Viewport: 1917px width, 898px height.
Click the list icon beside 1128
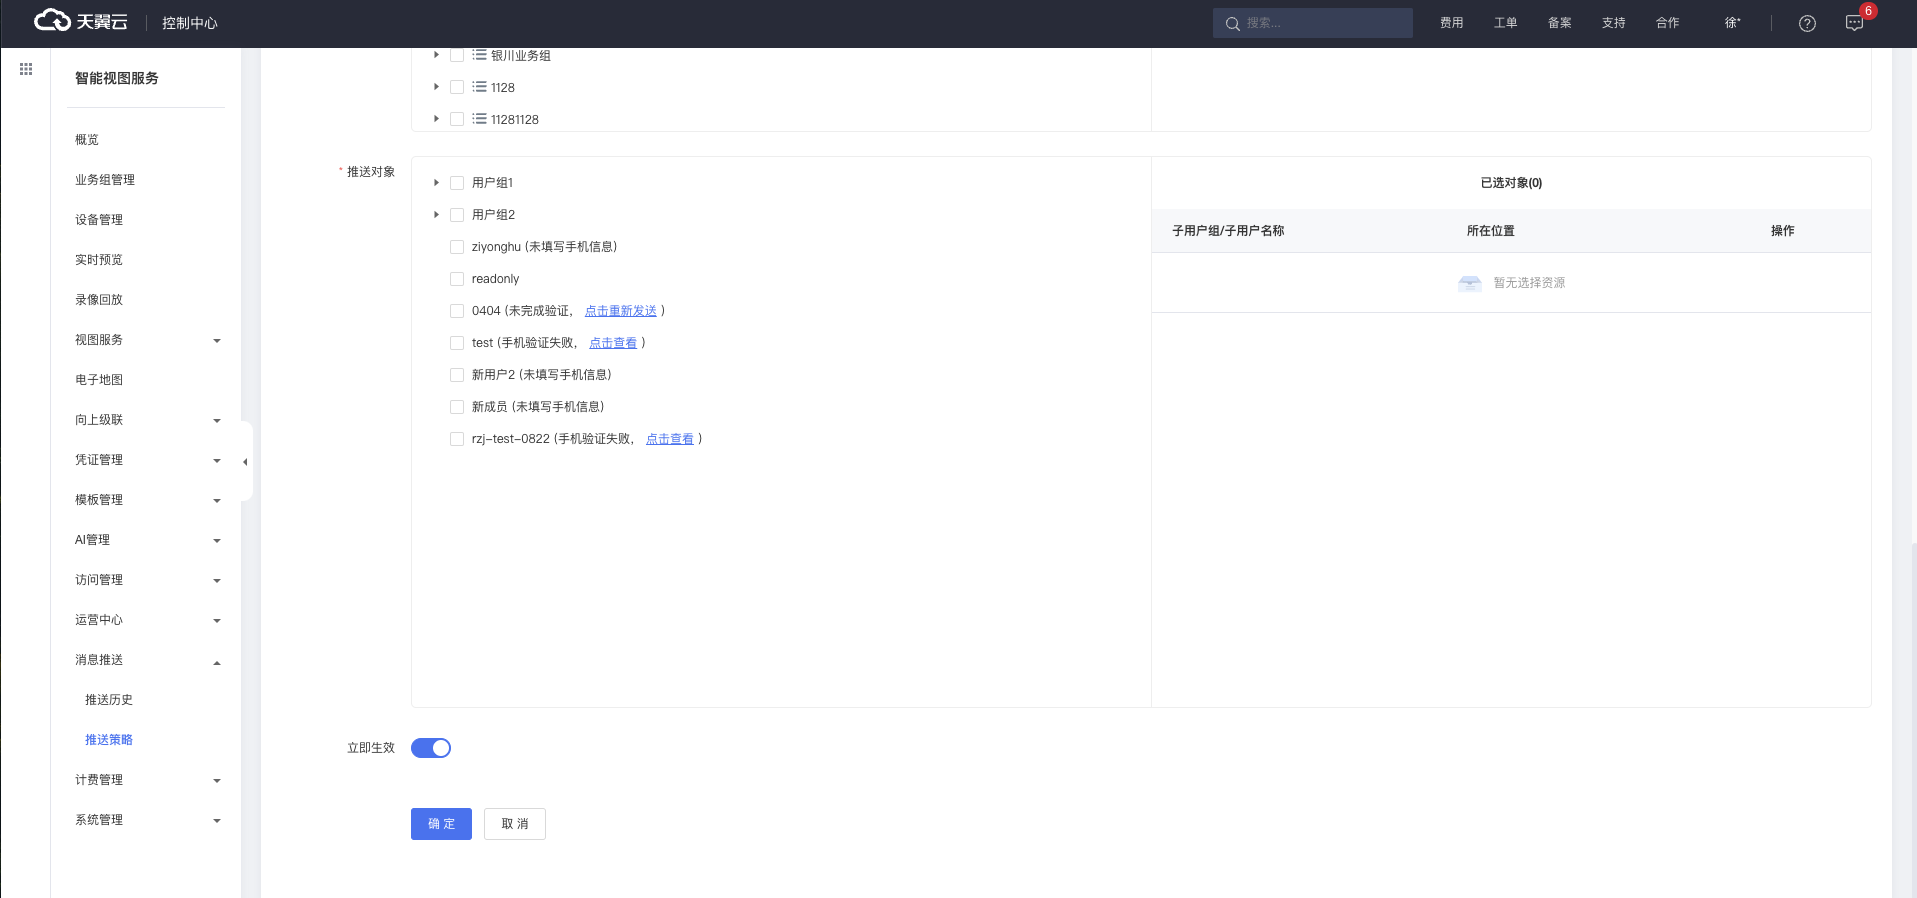tap(480, 87)
